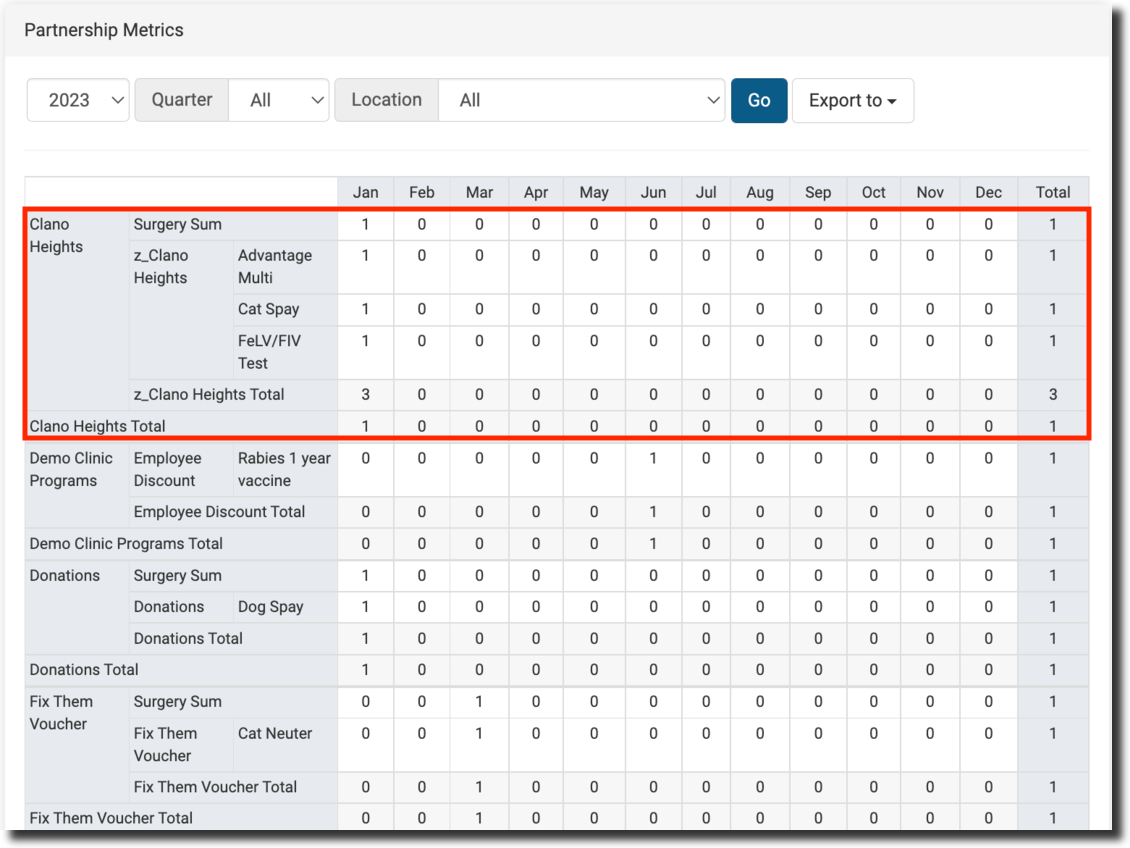Expand the Location All dropdown
This screenshot has height=848, width=1130.
[x=581, y=100]
